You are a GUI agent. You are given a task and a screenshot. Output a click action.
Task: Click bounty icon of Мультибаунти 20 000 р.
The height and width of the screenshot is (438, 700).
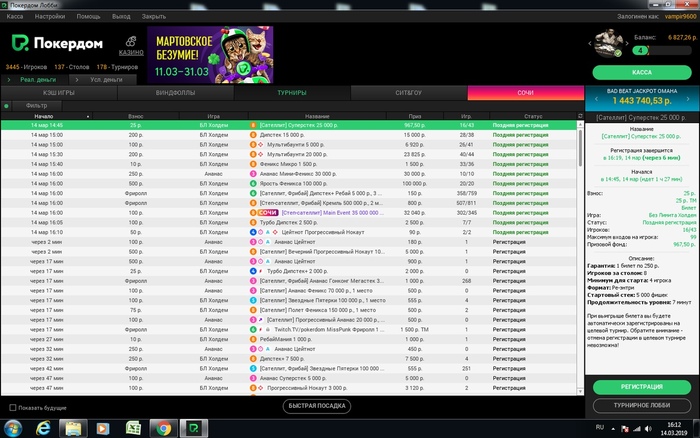pyautogui.click(x=261, y=154)
